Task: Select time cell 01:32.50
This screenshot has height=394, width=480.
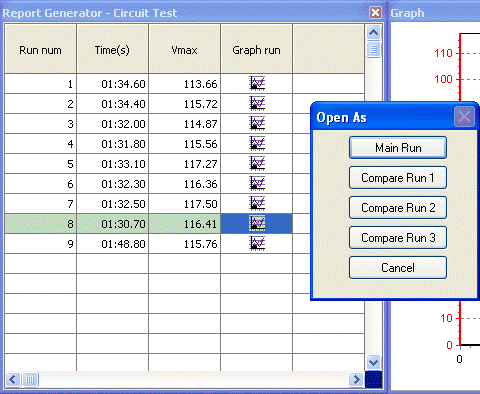Action: point(112,204)
